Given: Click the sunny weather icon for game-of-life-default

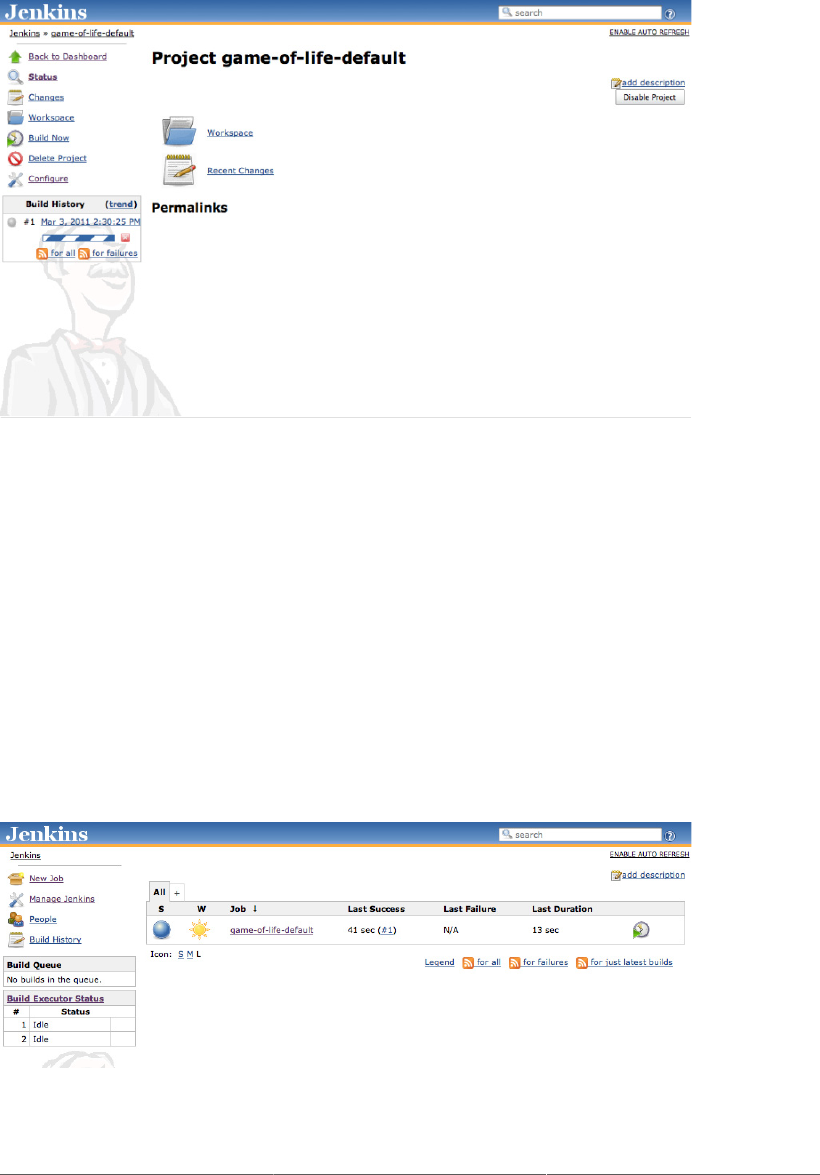Looking at the screenshot, I should coord(199,930).
